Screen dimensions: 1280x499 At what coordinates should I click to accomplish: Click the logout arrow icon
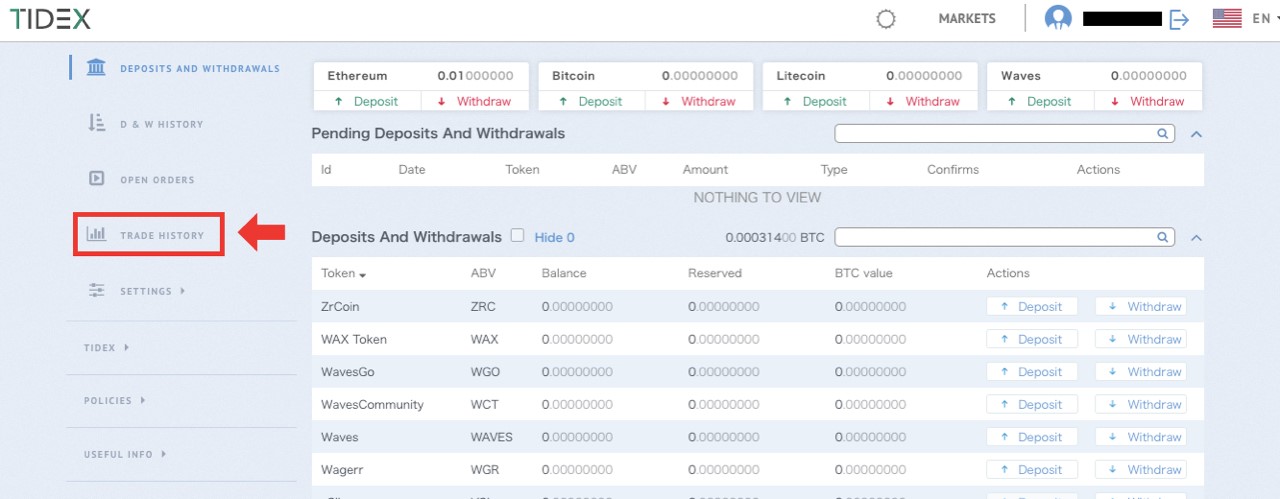tap(1179, 19)
